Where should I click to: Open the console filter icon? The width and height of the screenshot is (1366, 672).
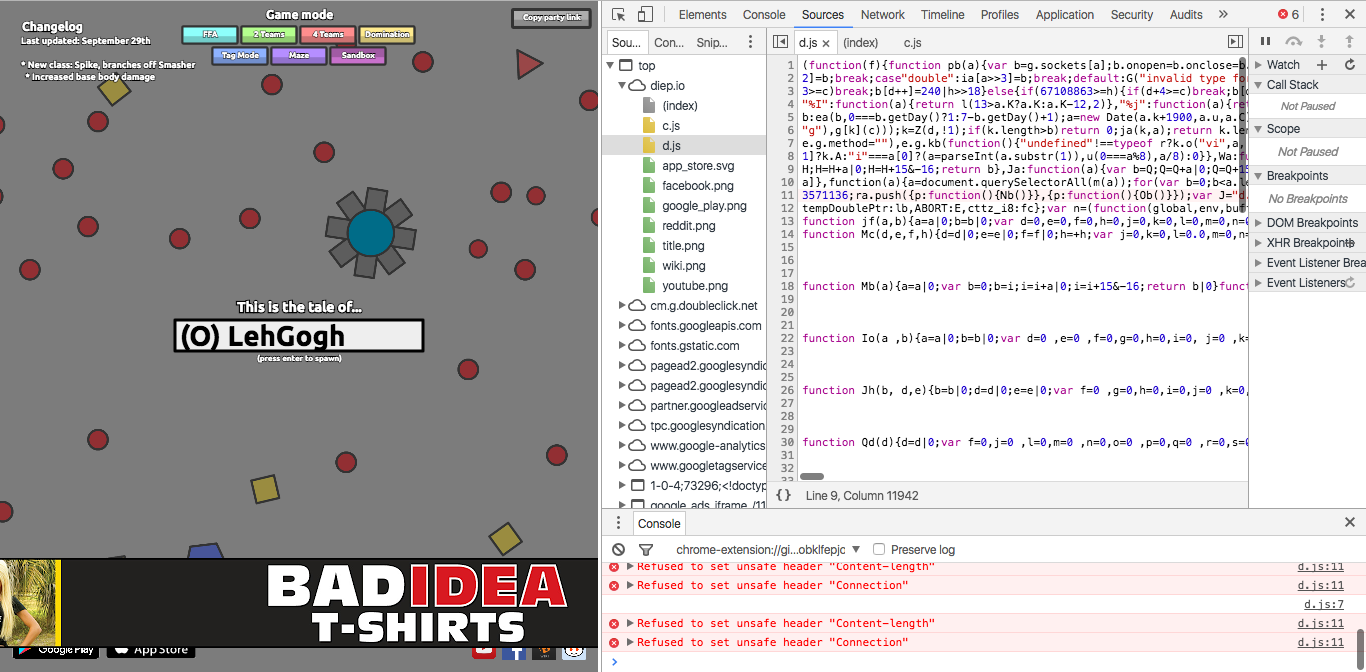[x=644, y=549]
